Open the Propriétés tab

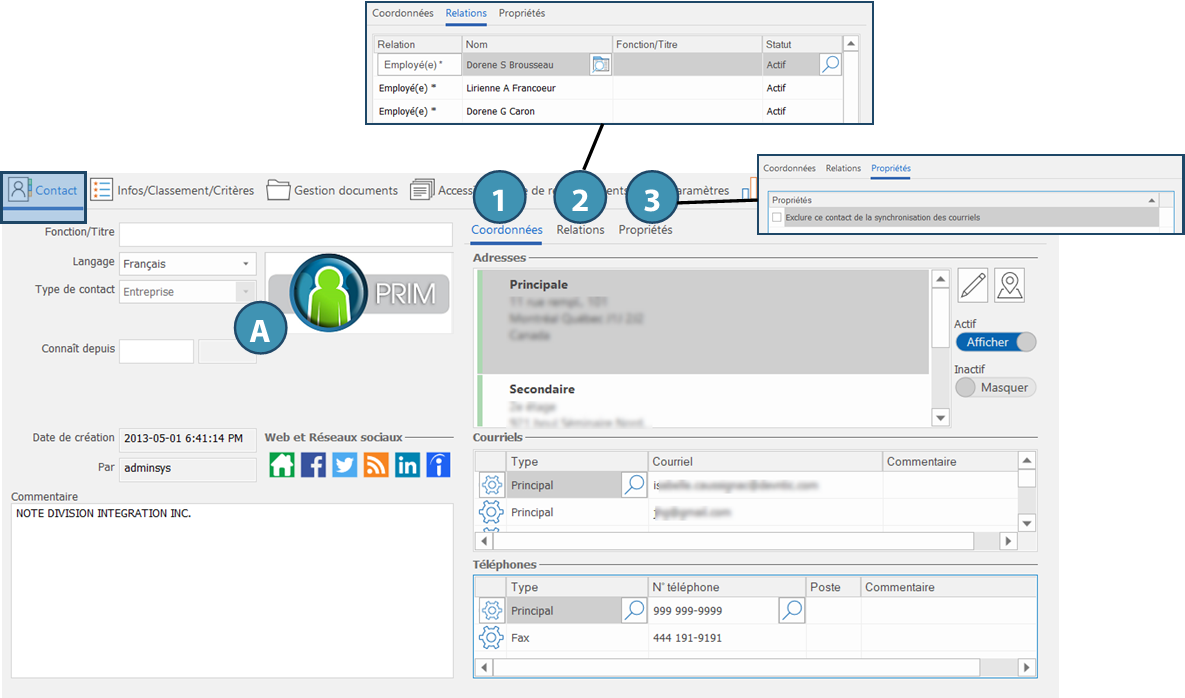tap(645, 230)
